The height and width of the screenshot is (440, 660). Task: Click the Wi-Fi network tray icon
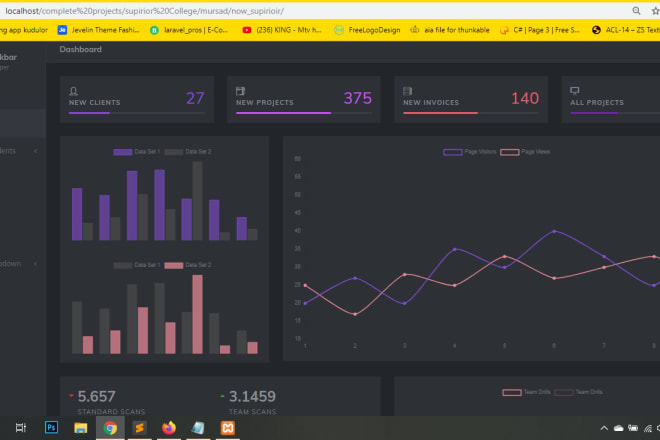tap(648, 429)
